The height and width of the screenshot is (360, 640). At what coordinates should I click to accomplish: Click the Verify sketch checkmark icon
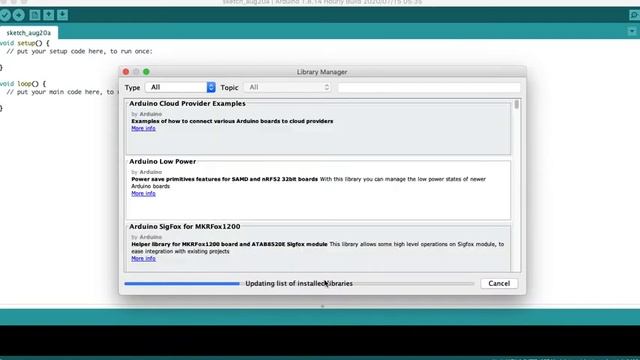point(5,15)
